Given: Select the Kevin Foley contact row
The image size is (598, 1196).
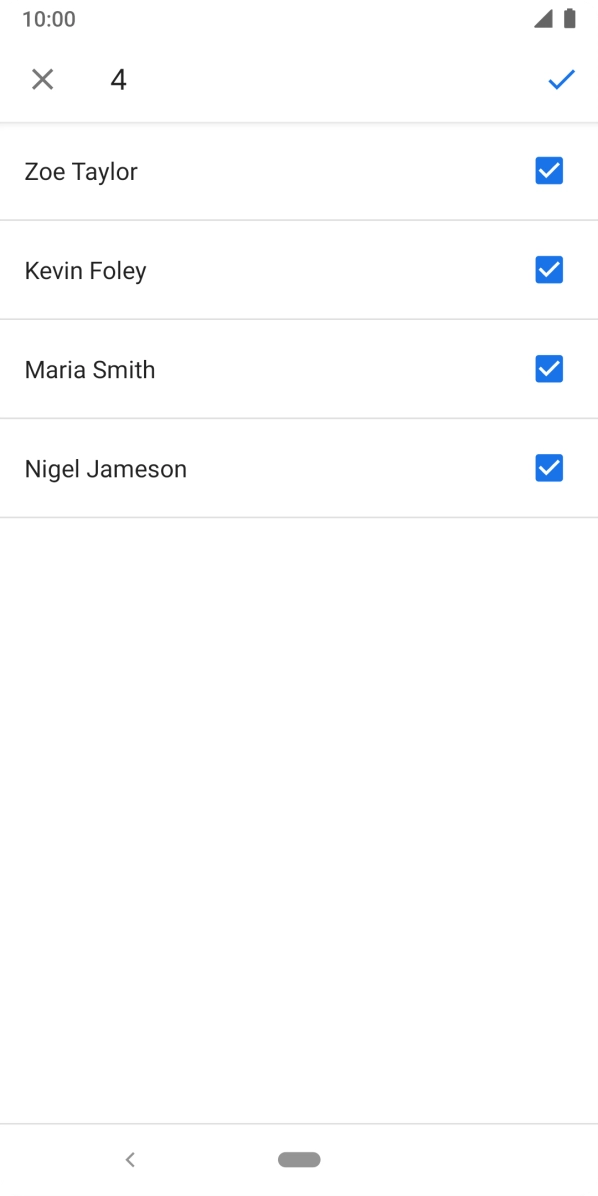Looking at the screenshot, I should (x=299, y=270).
